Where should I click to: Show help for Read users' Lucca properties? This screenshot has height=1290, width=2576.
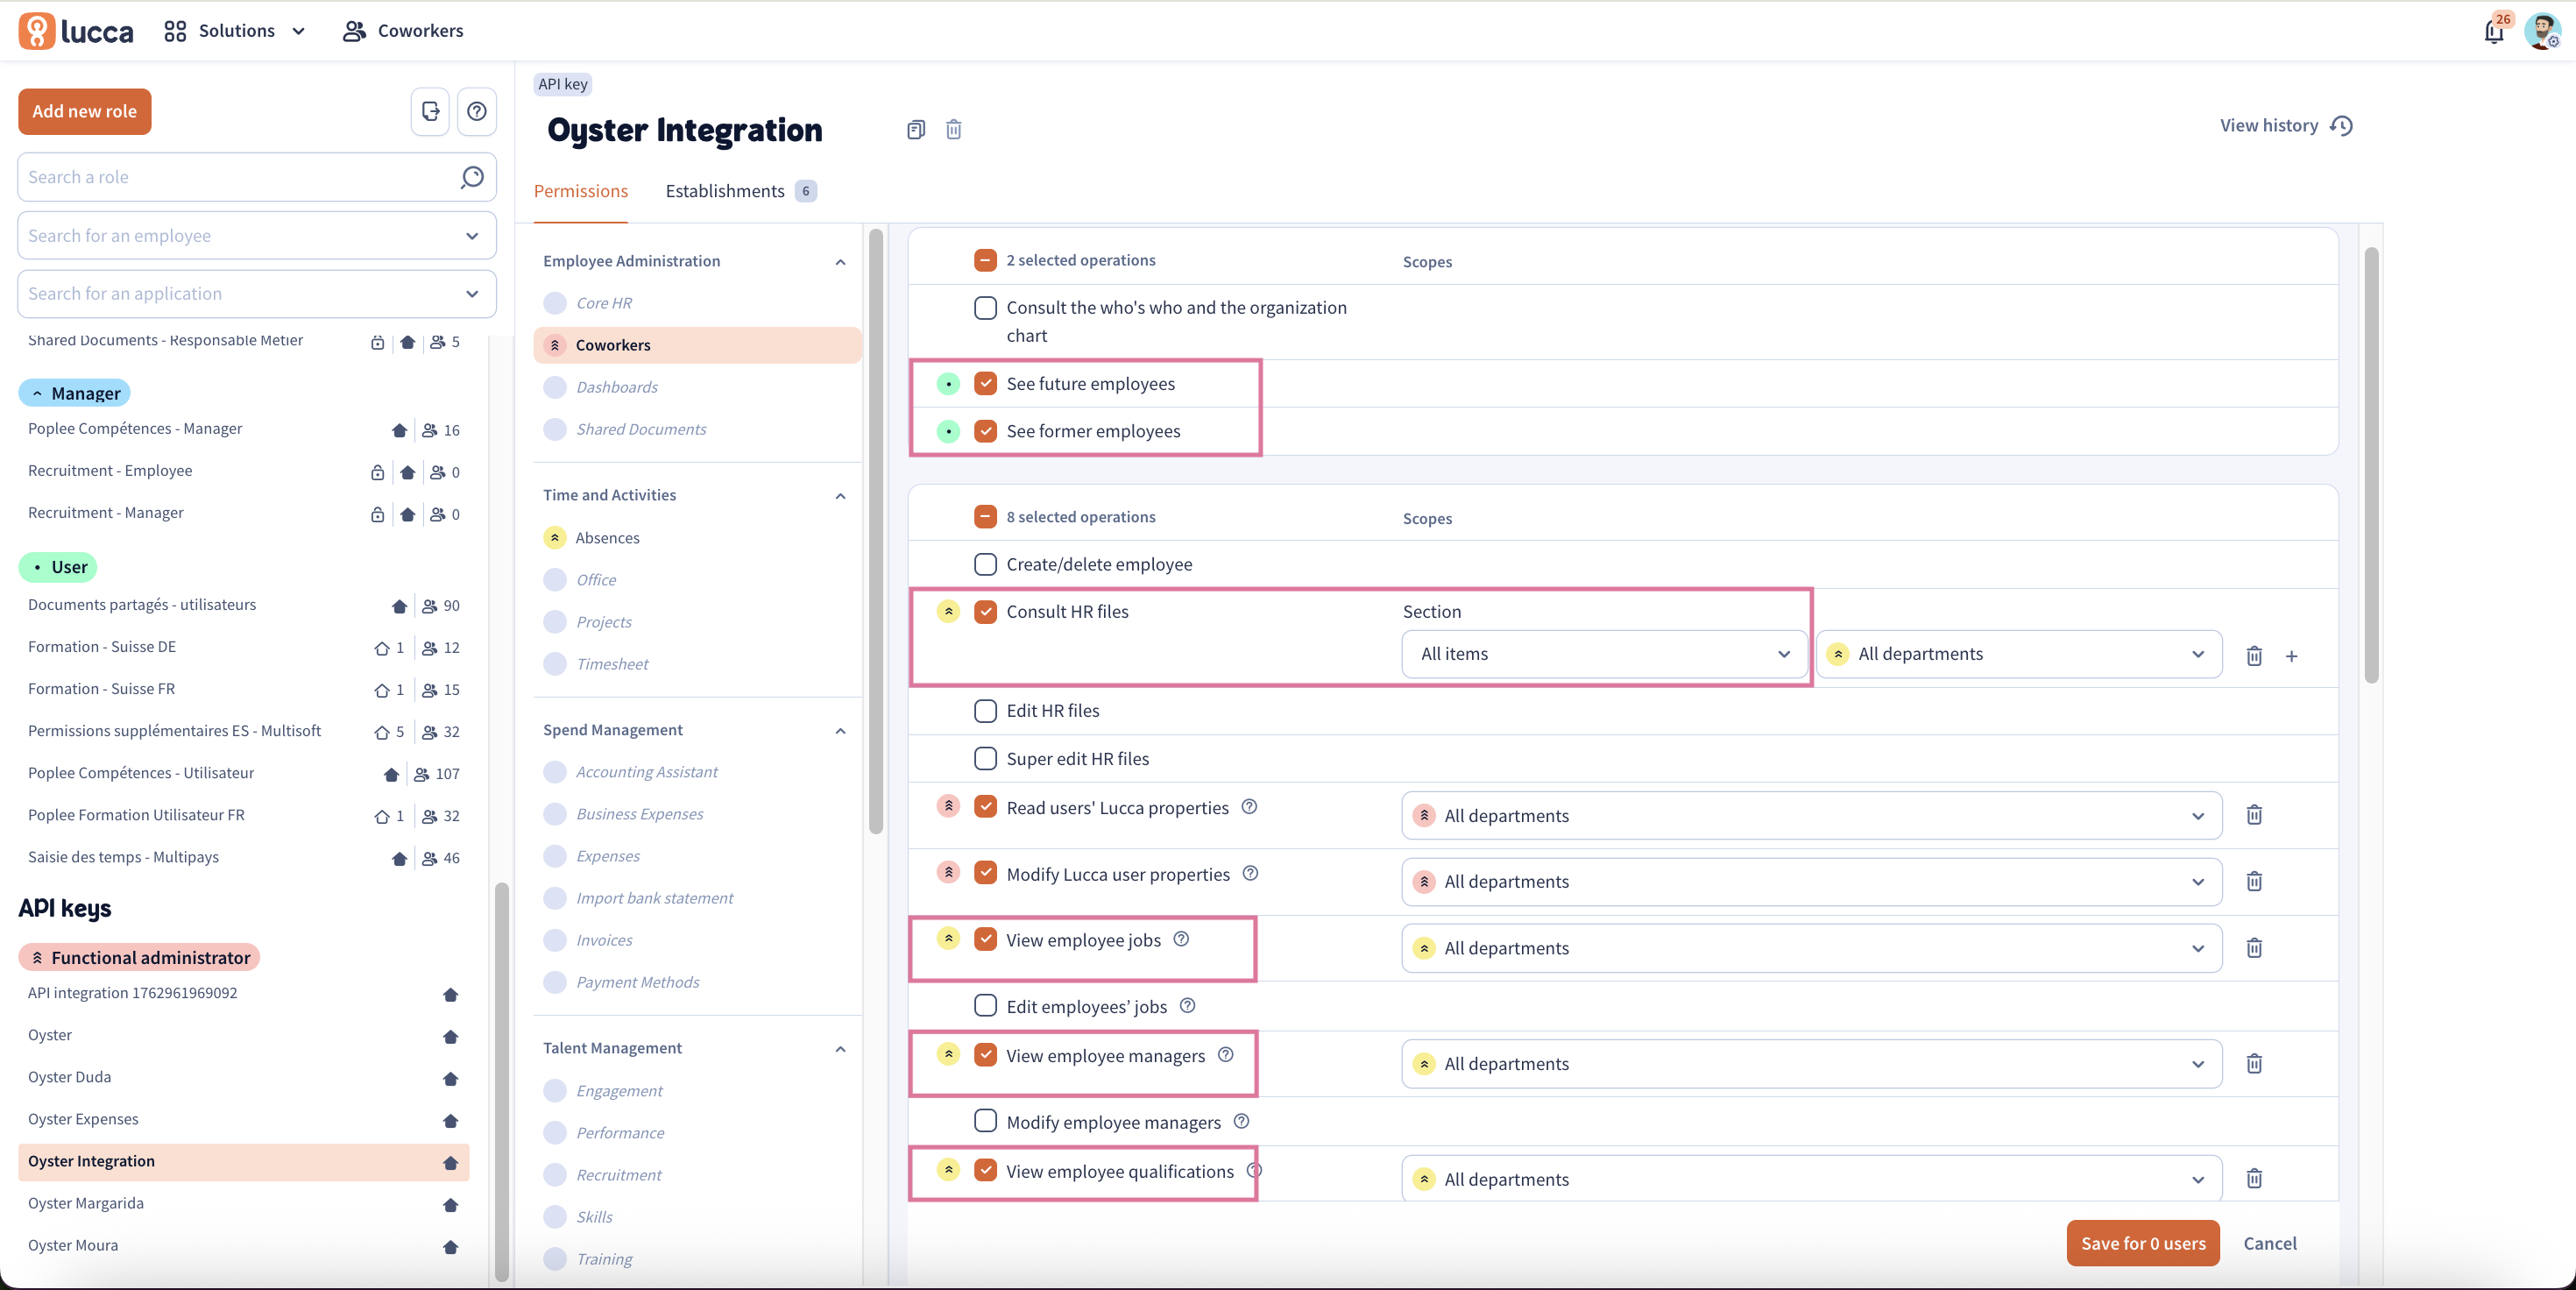pyautogui.click(x=1249, y=807)
